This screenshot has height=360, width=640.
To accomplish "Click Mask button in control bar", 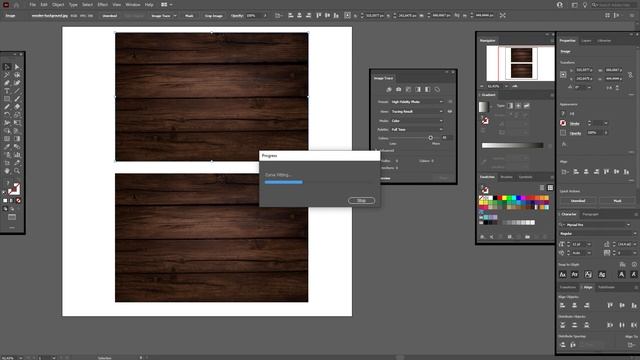I will point(189,16).
